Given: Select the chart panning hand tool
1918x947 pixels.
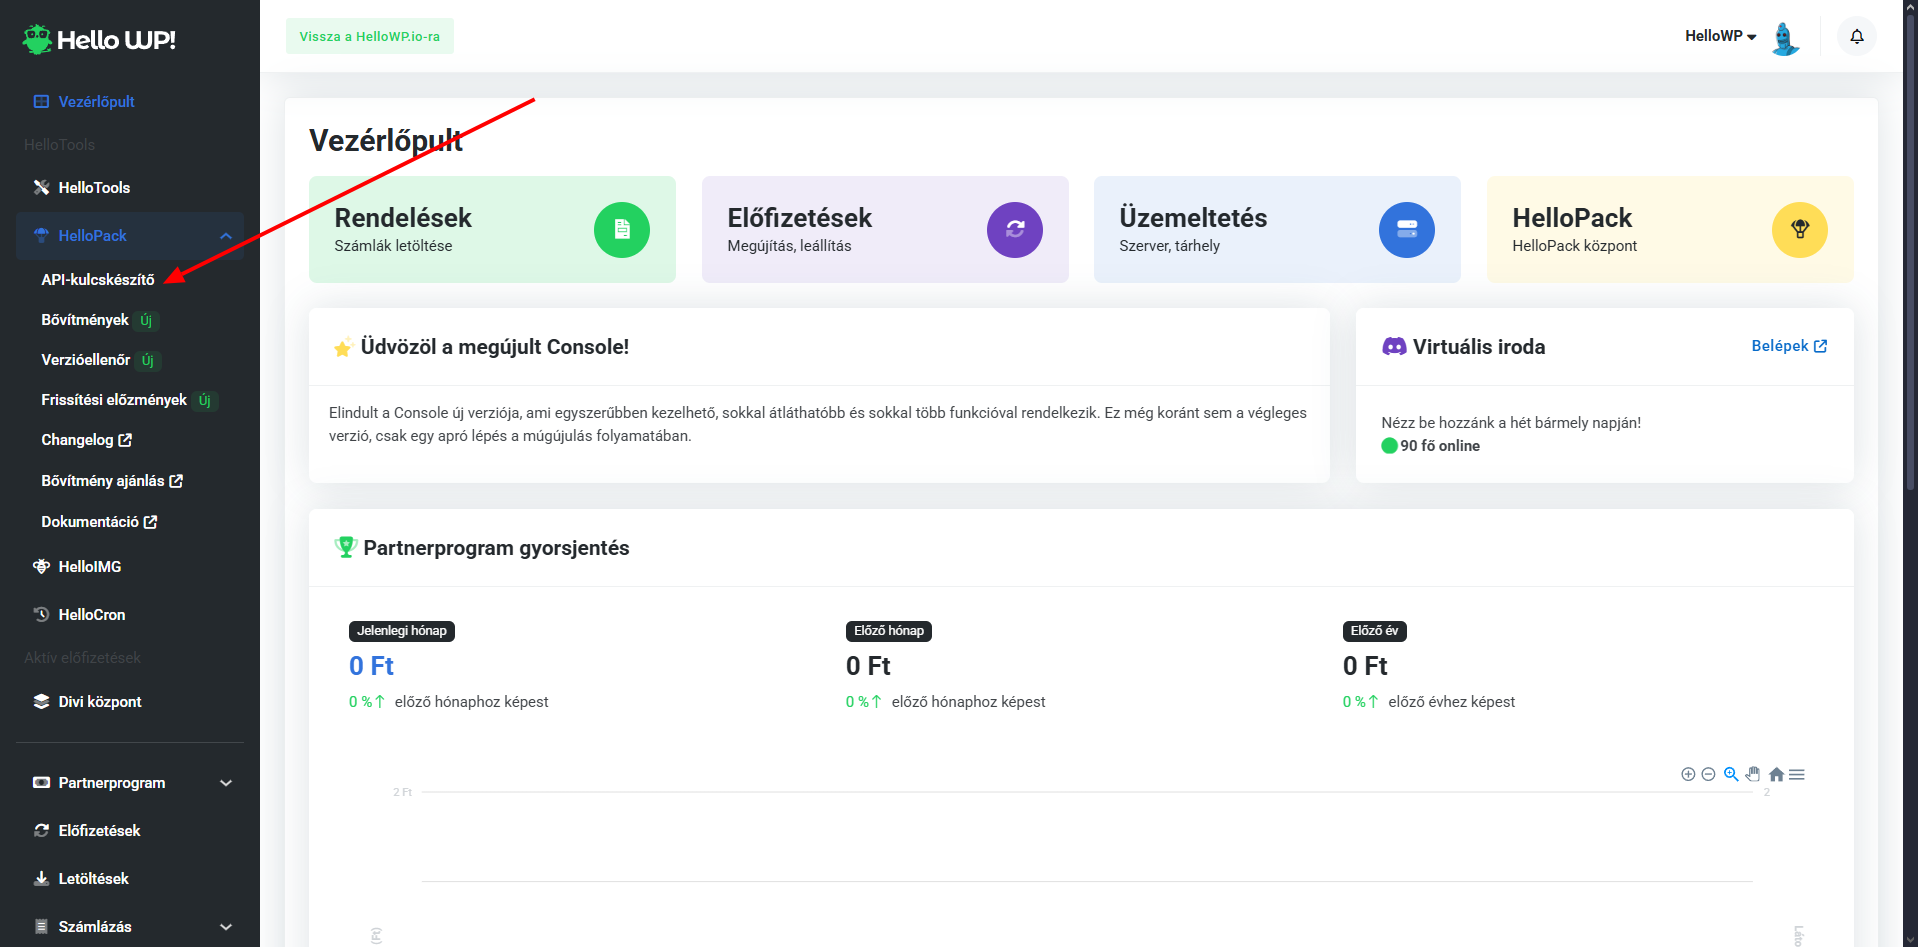Looking at the screenshot, I should coord(1753,774).
